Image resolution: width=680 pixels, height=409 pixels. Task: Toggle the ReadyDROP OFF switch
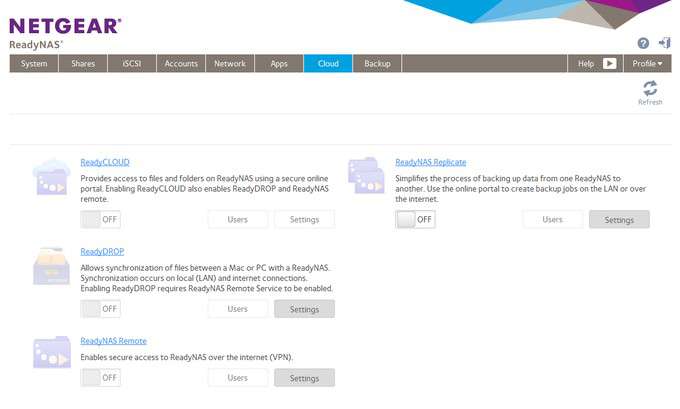[100, 309]
